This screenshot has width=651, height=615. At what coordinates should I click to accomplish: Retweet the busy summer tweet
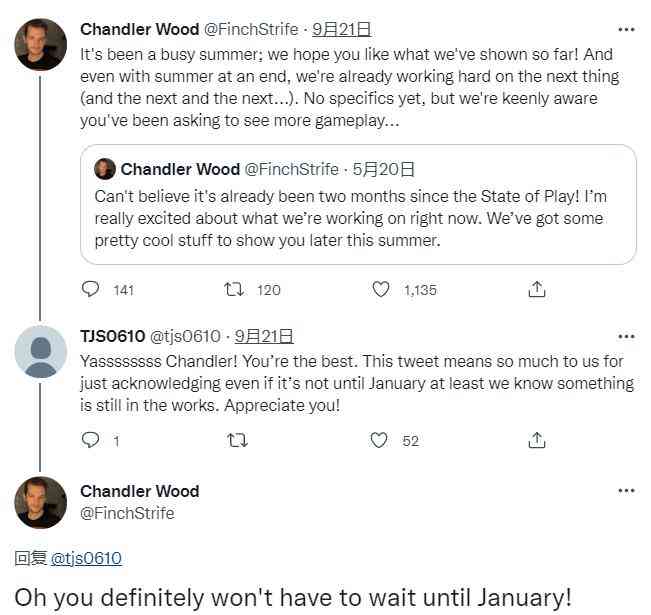234,289
